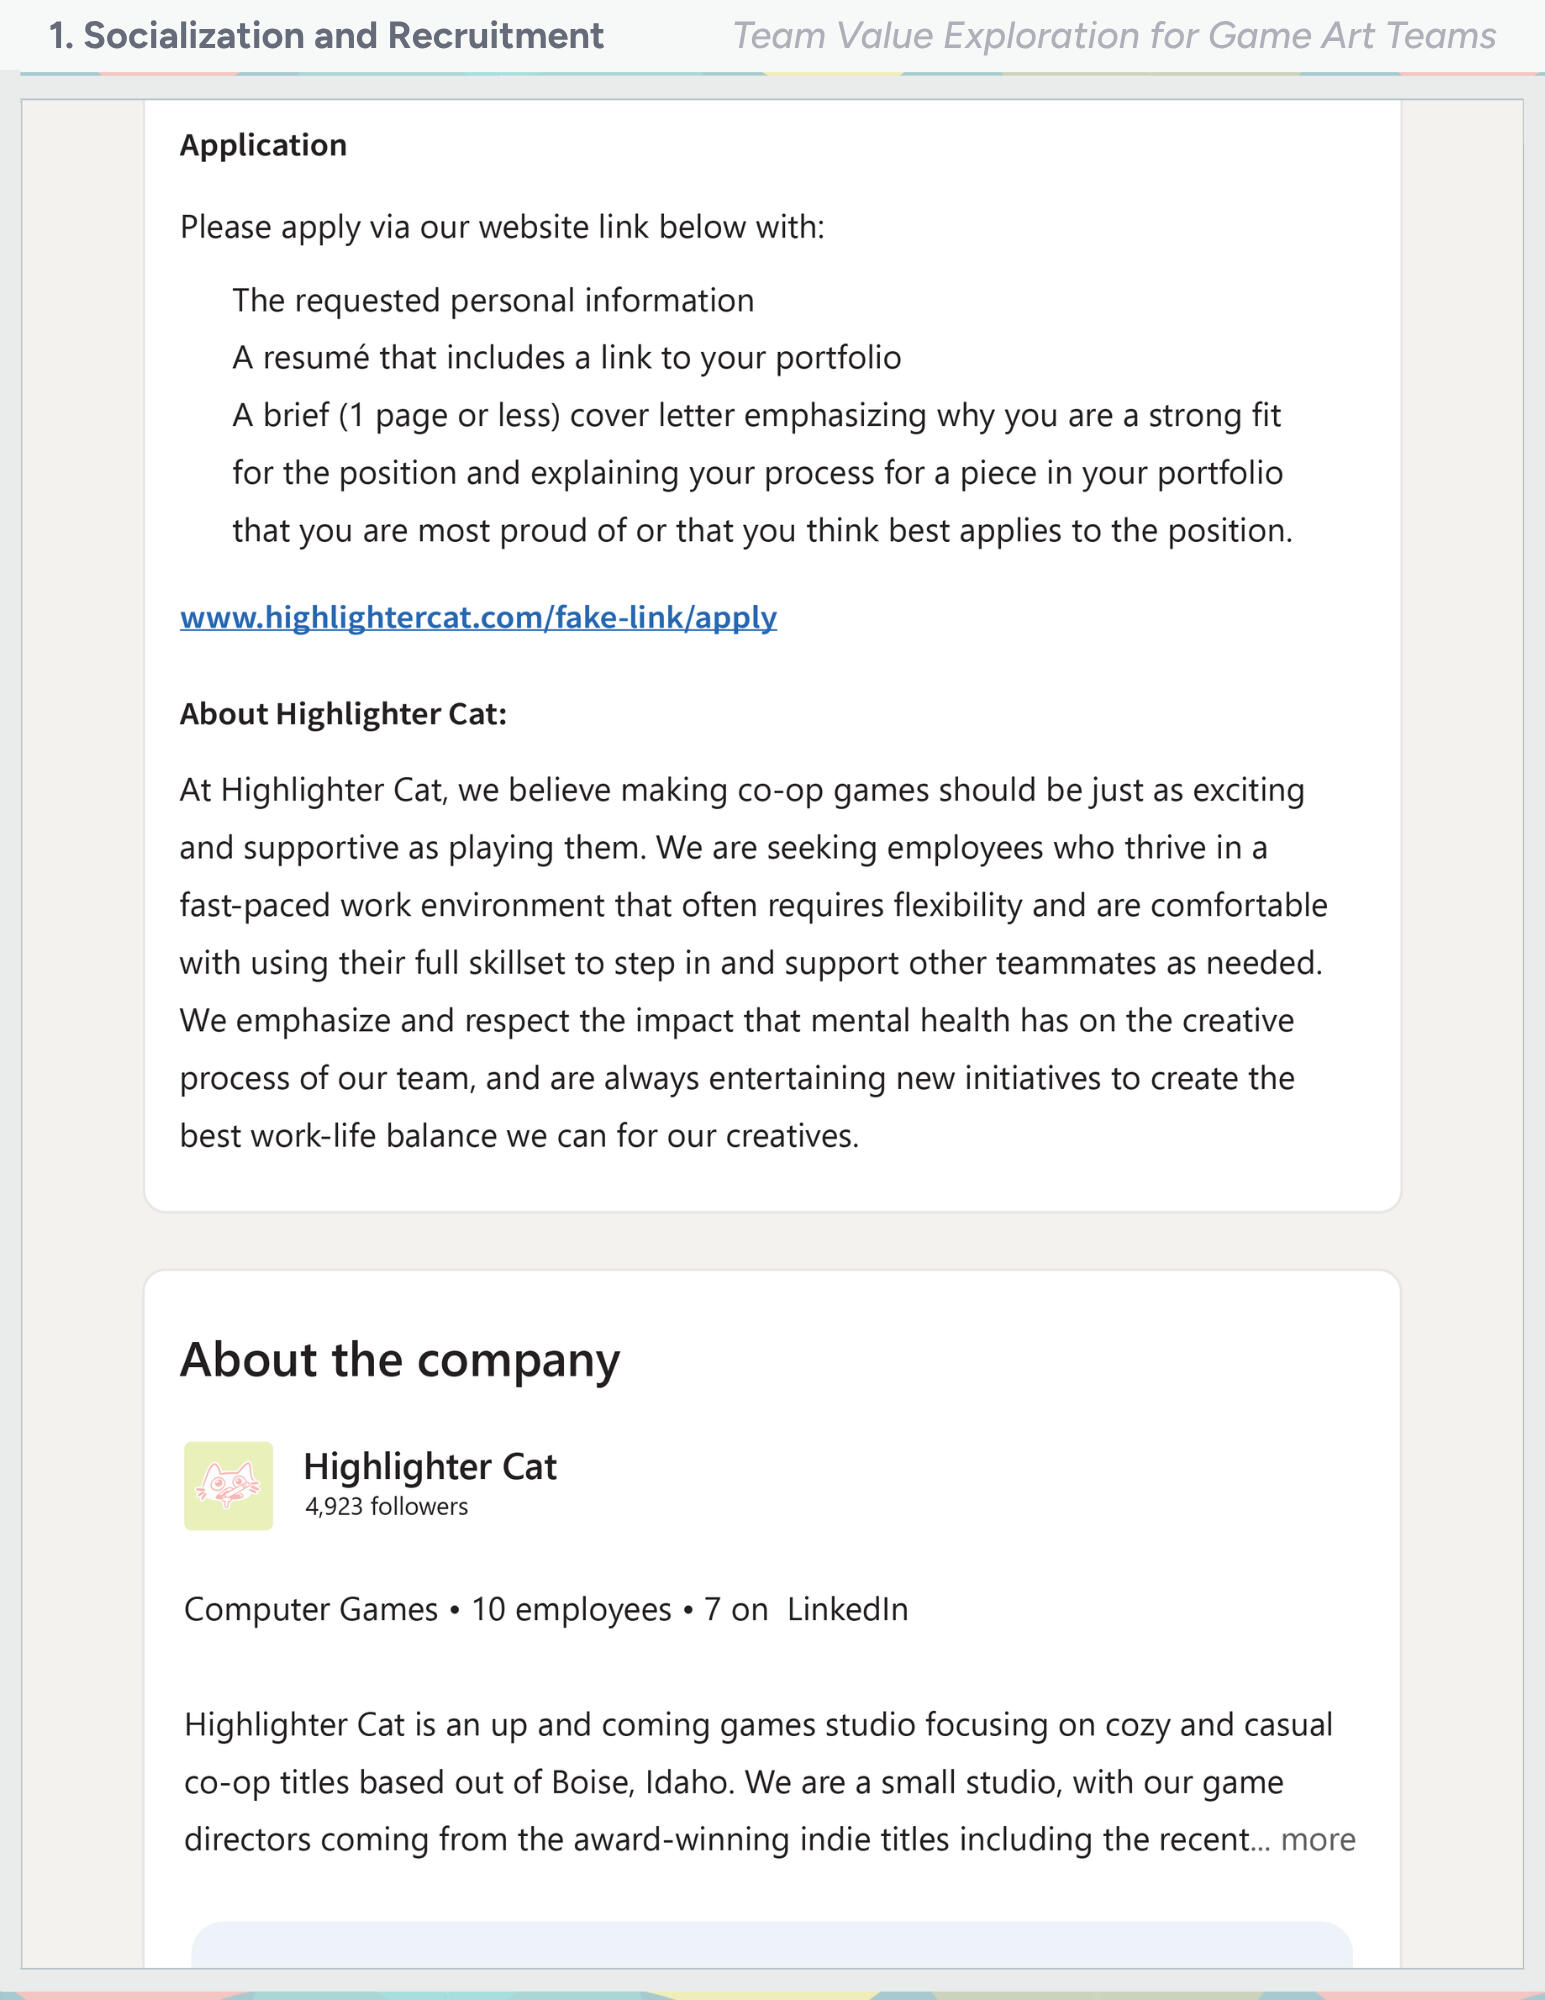Click the "About the company" heading
Image resolution: width=1545 pixels, height=2000 pixels.
(x=400, y=1359)
